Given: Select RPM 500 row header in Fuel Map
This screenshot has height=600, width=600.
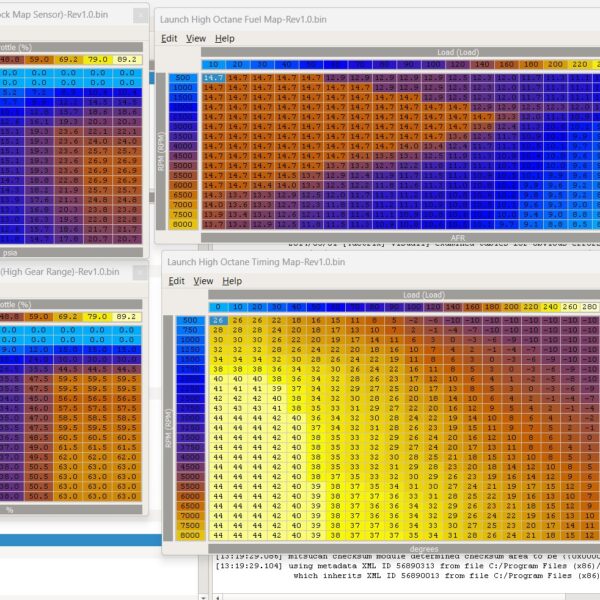Looking at the screenshot, I should tap(183, 78).
